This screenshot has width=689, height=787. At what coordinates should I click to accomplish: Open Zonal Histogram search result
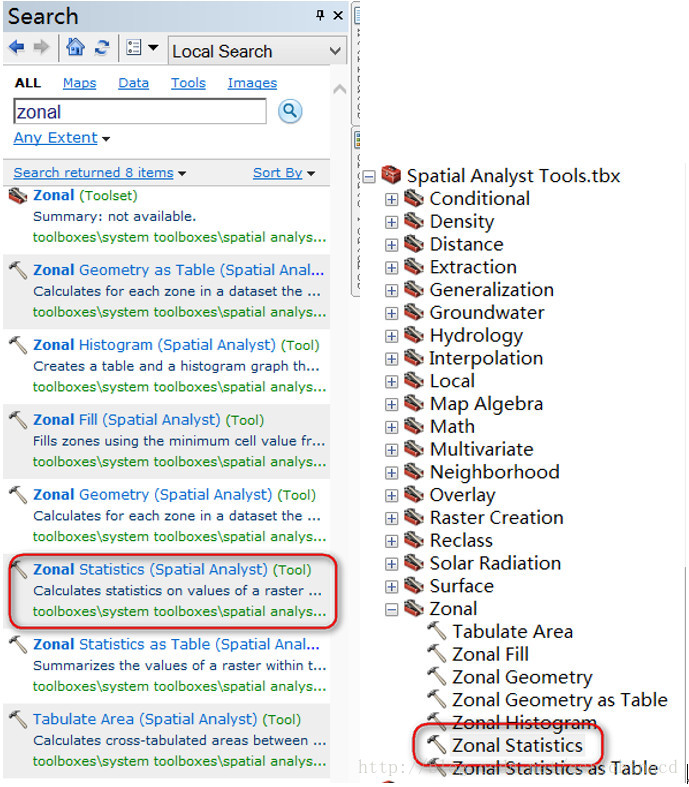176,345
